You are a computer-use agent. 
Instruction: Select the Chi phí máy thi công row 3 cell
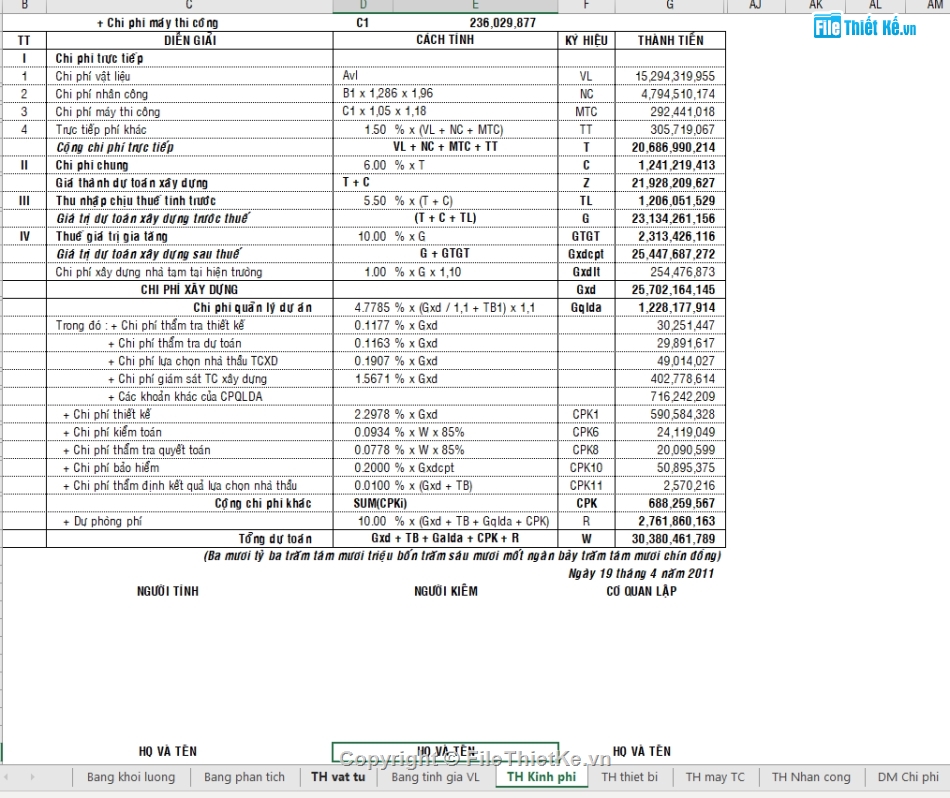pyautogui.click(x=190, y=112)
